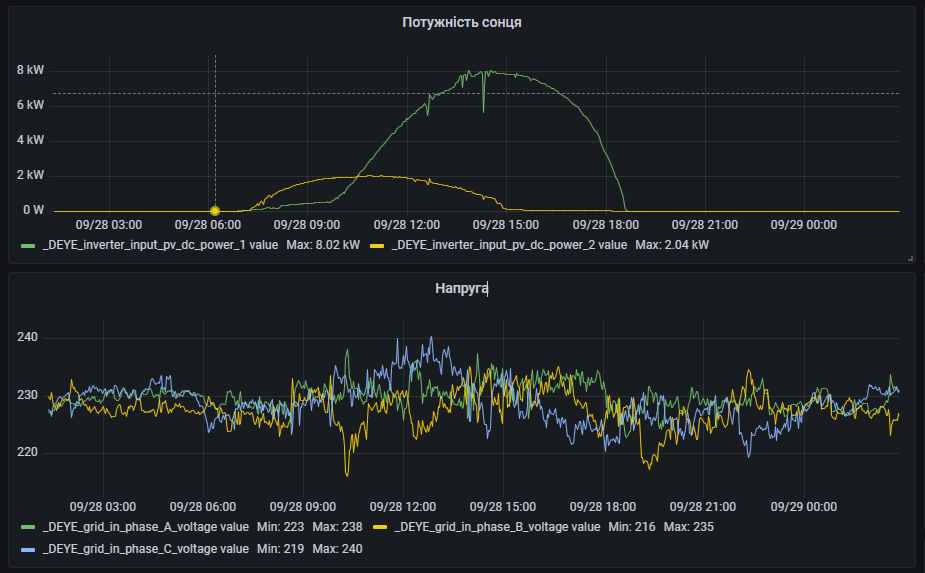Click green color icon of phase_A voltage
This screenshot has height=573, width=925.
click(x=28, y=526)
